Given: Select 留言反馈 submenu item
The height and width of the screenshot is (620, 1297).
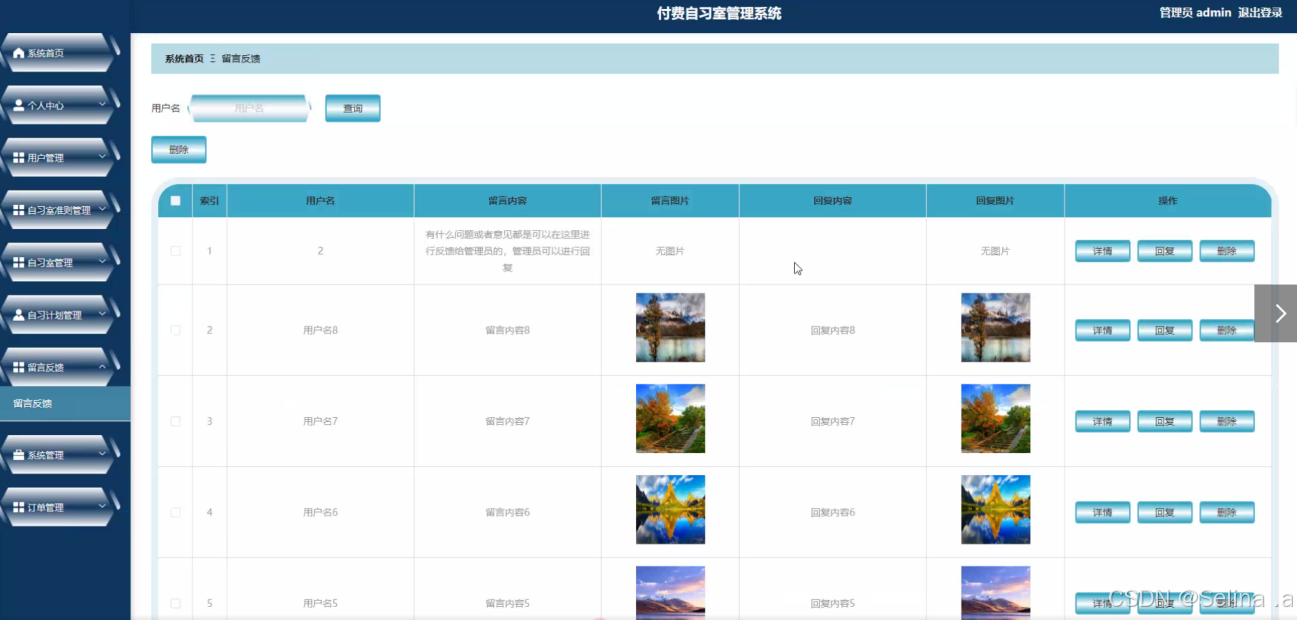Looking at the screenshot, I should [65, 404].
